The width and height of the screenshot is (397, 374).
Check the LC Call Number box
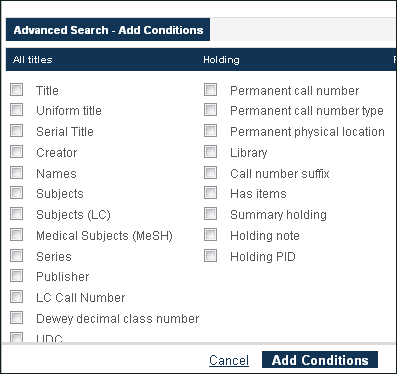[x=16, y=297]
